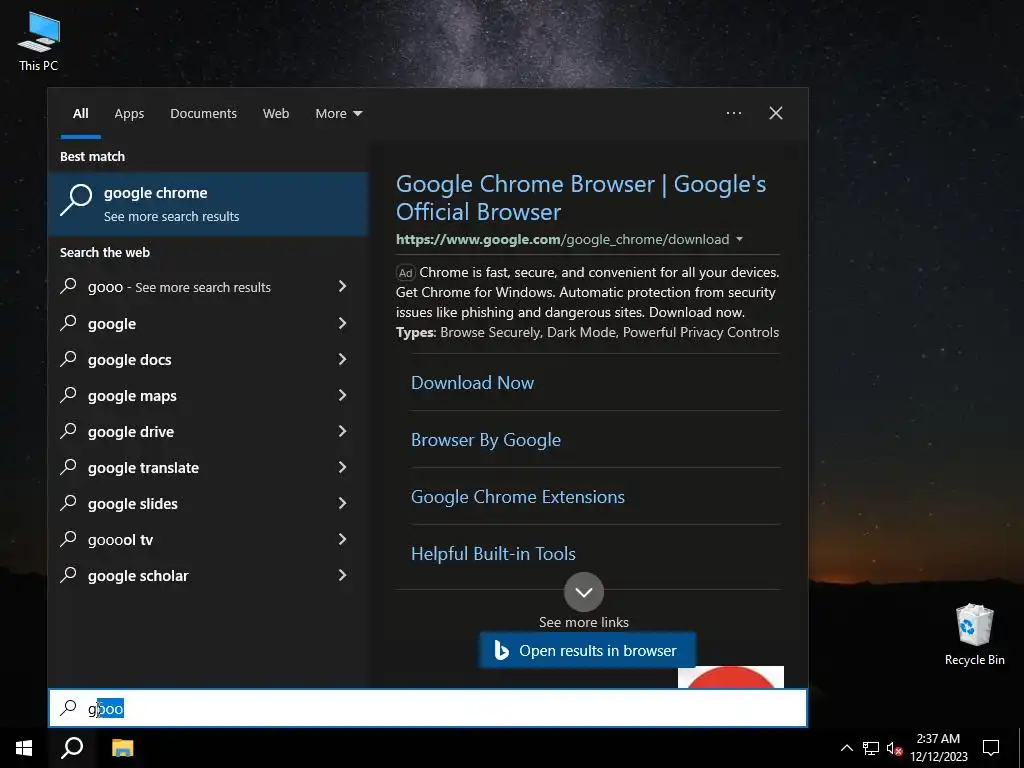Viewport: 1024px width, 768px height.
Task: Open the Helpful Built-in Tools link
Action: pos(493,554)
